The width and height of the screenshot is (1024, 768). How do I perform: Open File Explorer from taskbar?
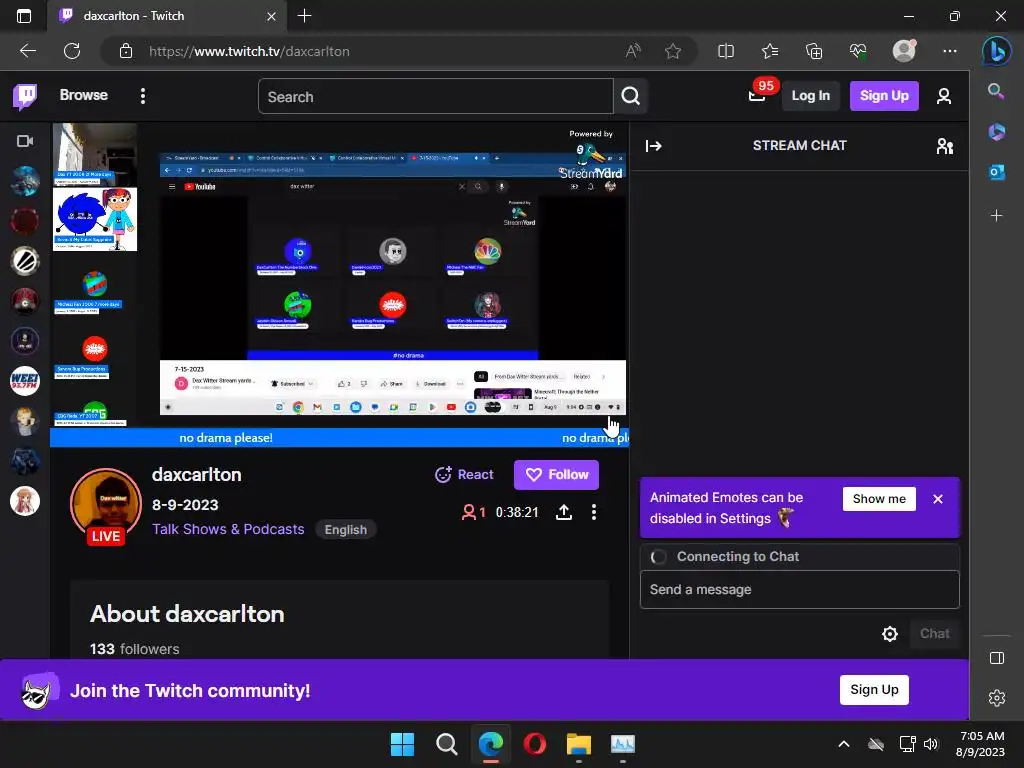tap(579, 744)
